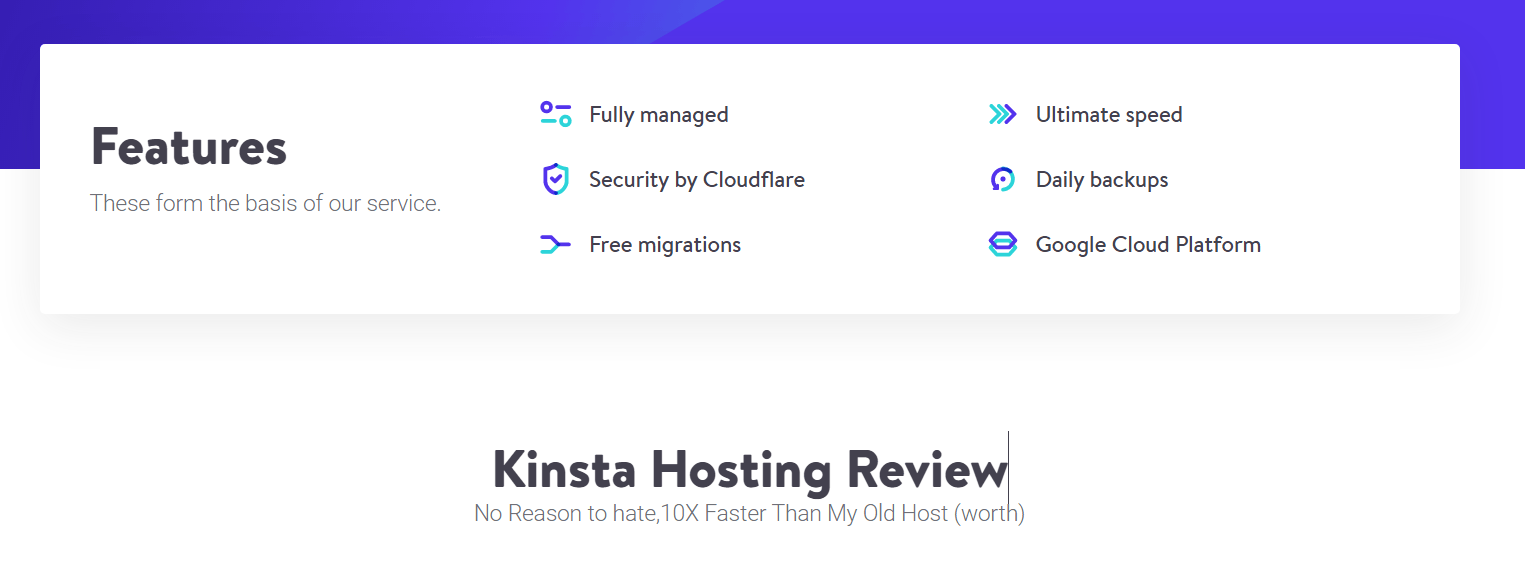Viewport: 1525px width, 588px height.
Task: Select the Free migrations text
Action: (x=665, y=245)
